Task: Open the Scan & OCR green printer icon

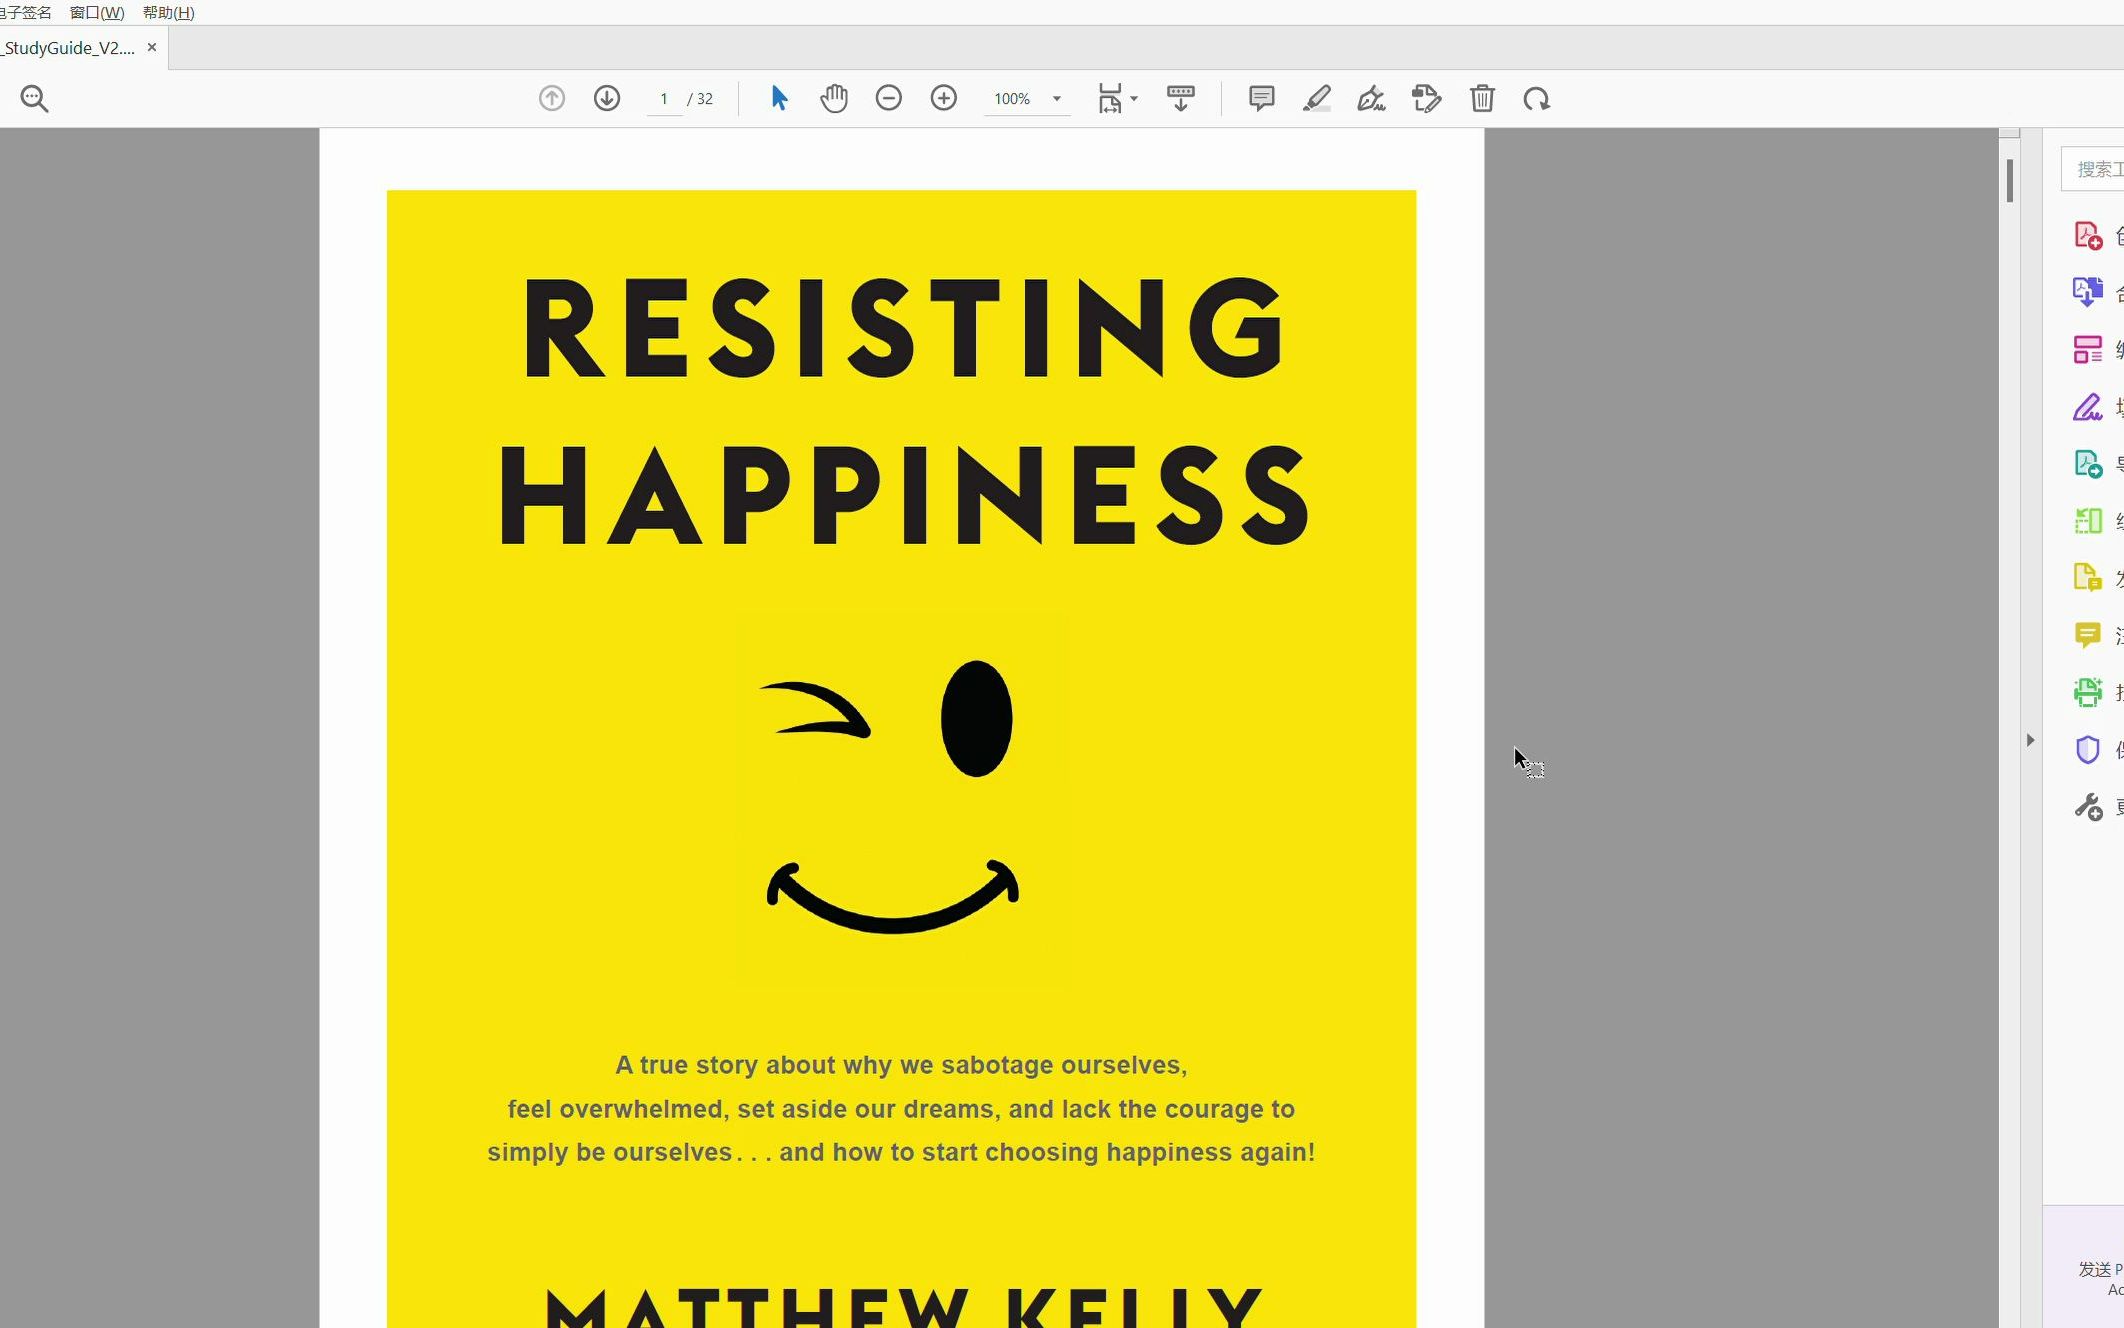Action: click(2088, 692)
